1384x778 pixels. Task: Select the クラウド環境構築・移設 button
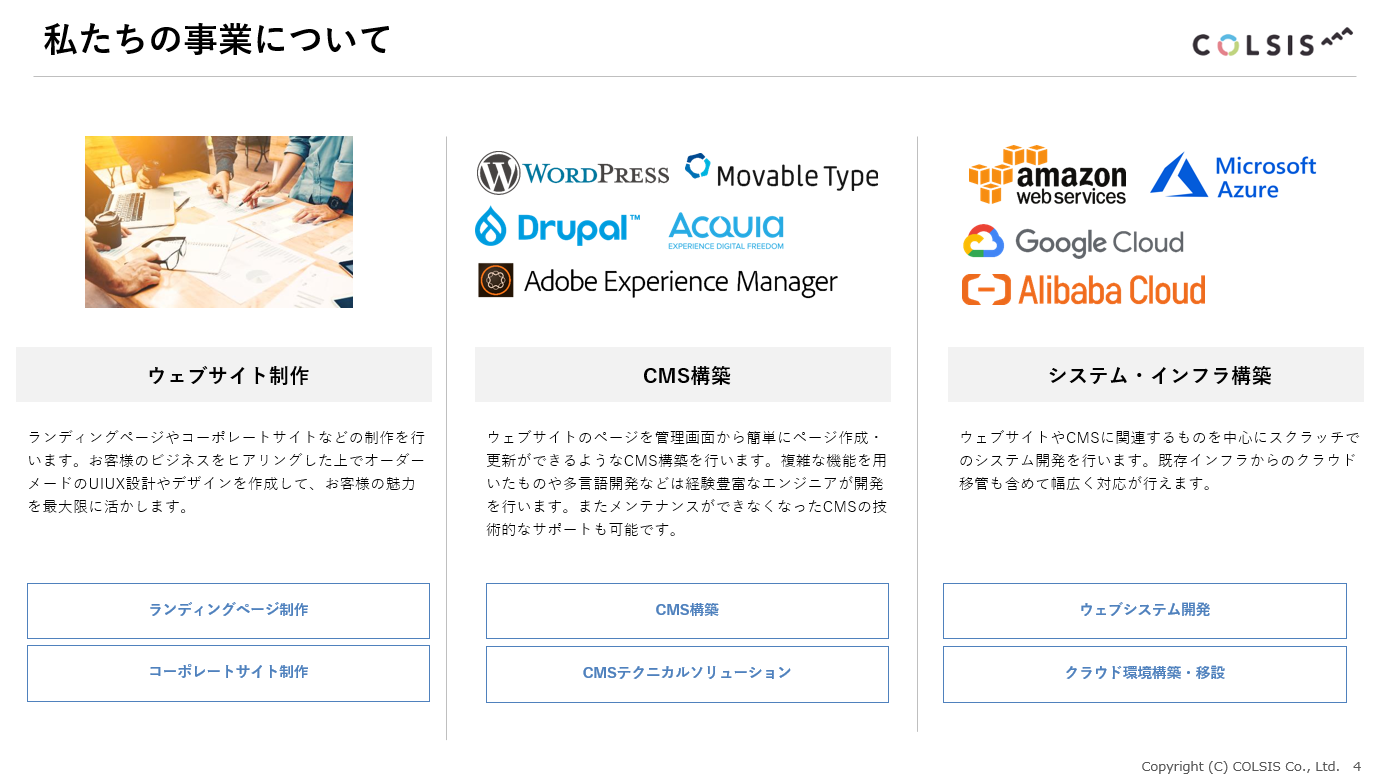[x=1144, y=673]
